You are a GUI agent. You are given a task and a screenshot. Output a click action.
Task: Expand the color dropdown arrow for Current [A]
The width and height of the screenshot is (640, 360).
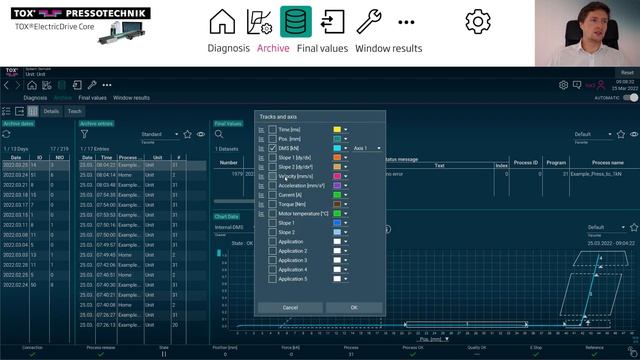(346, 195)
